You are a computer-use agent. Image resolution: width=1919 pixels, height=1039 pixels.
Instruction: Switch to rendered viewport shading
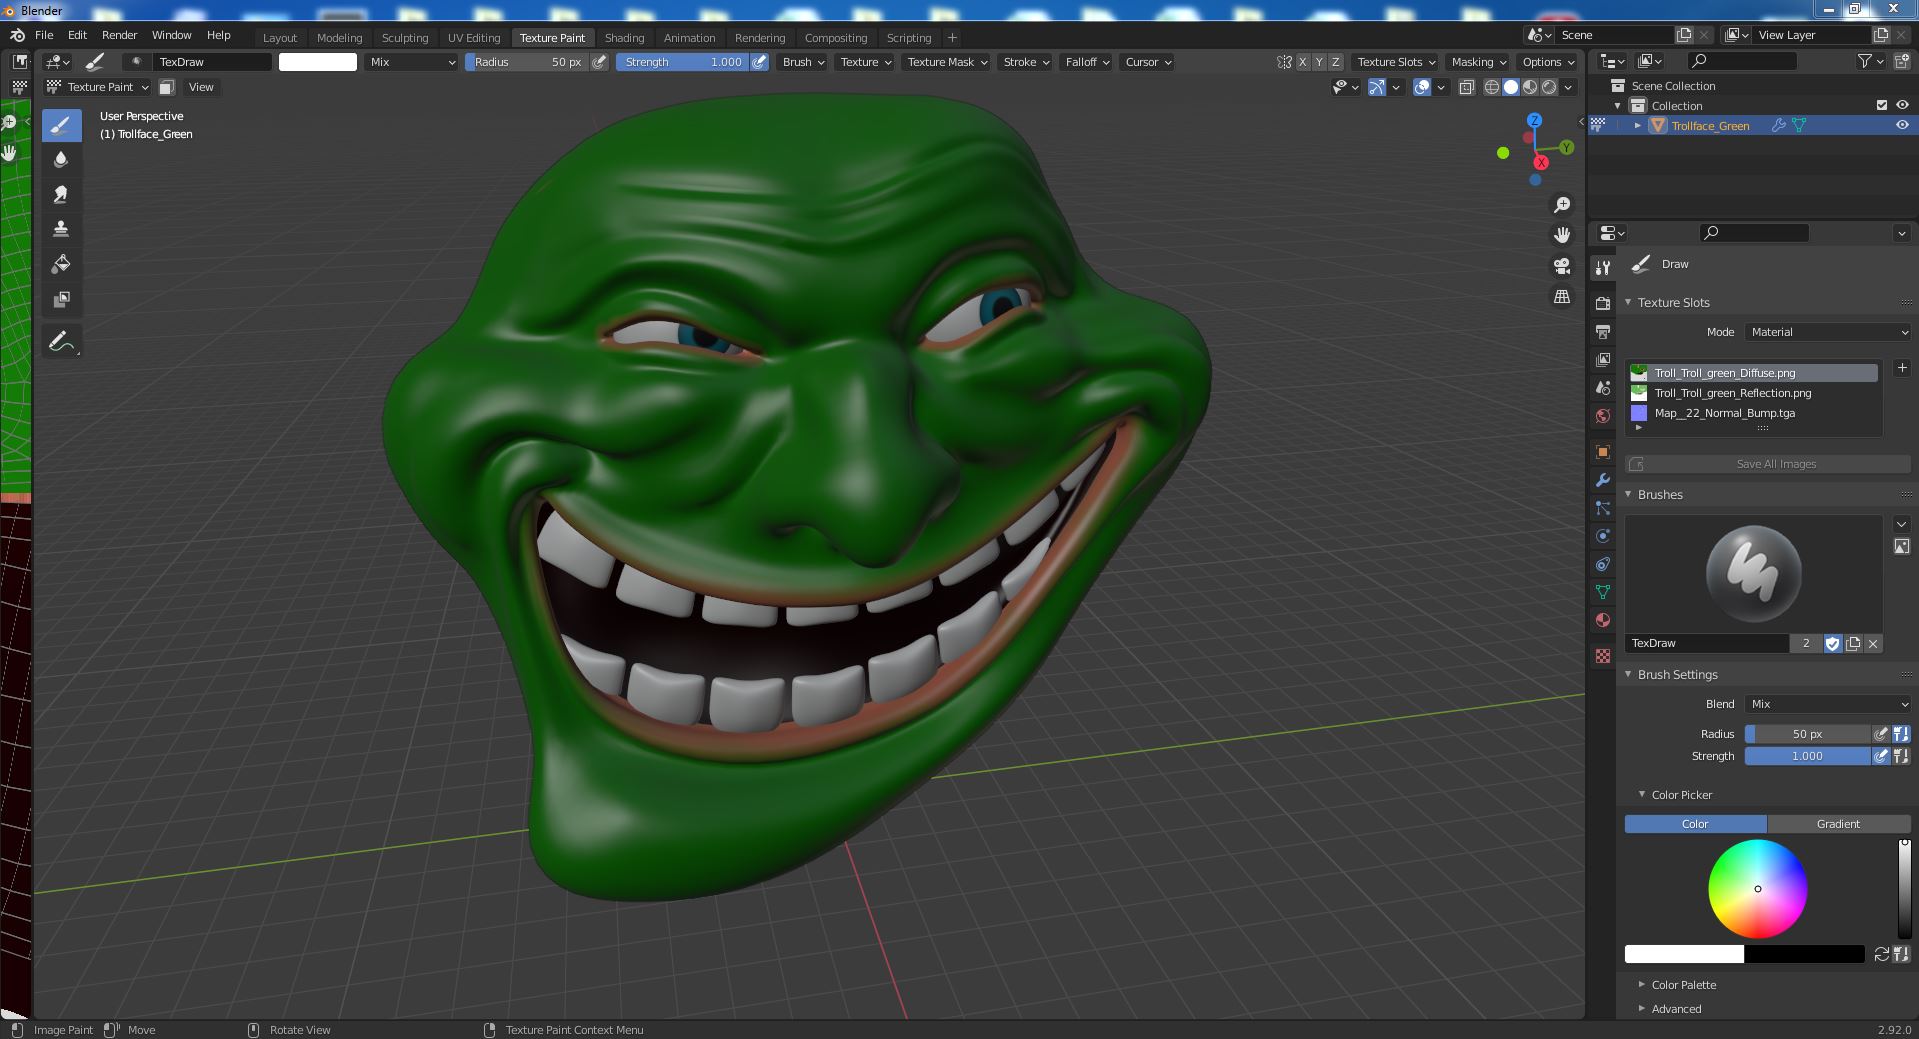coord(1549,87)
